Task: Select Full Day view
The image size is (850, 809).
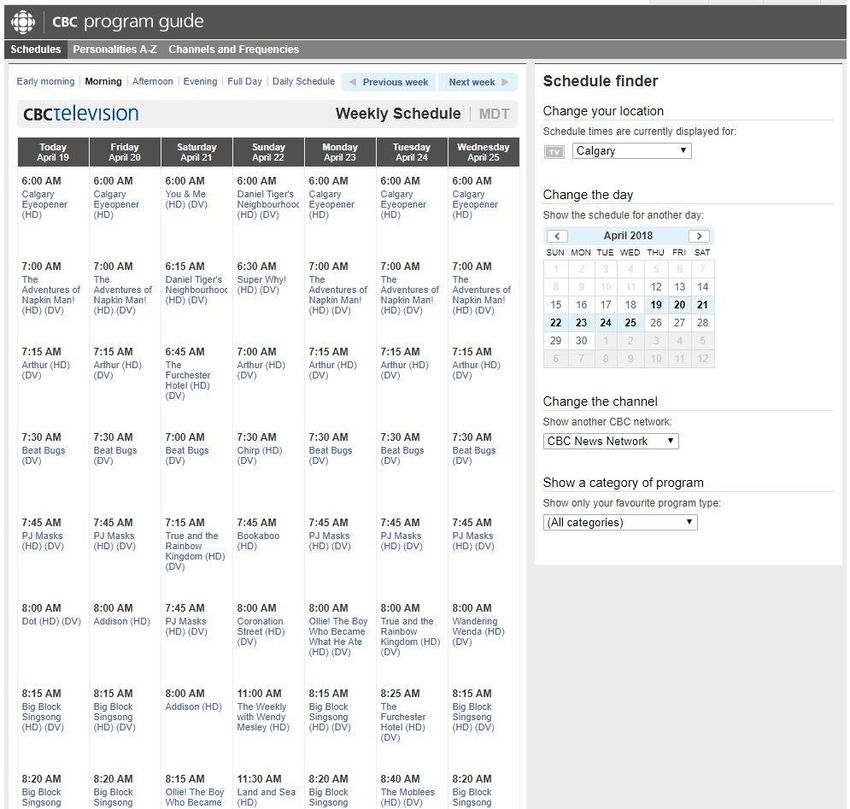Action: 244,81
